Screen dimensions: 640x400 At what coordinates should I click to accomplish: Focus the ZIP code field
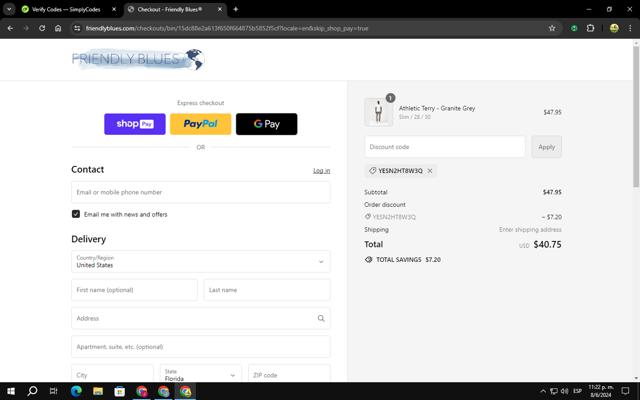click(x=289, y=373)
